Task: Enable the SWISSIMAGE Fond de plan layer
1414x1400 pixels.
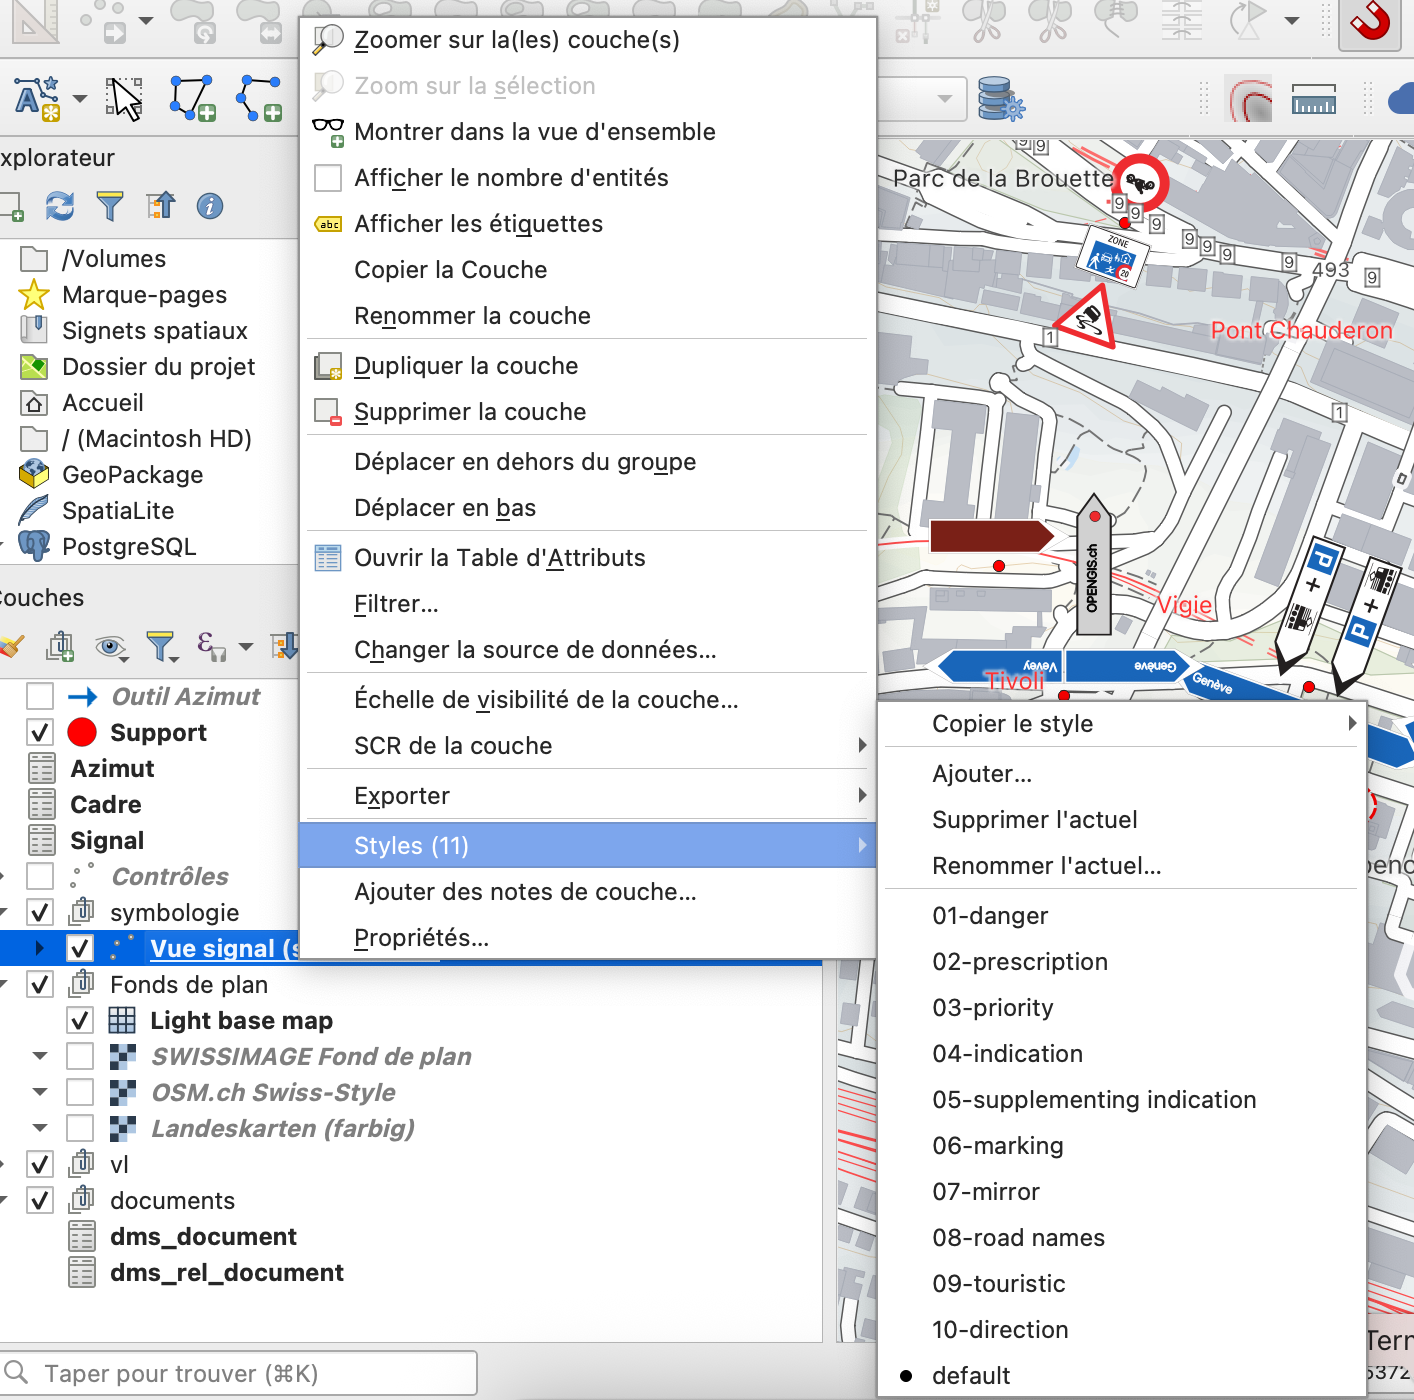Action: (x=80, y=1057)
